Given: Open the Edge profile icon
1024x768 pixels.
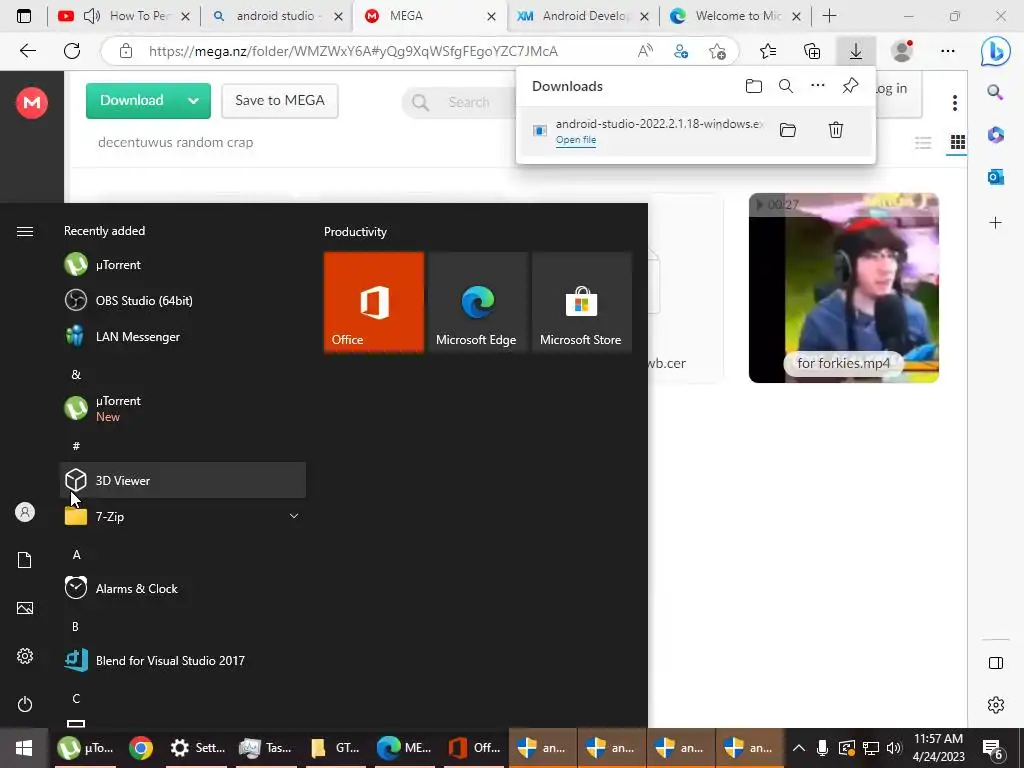Looking at the screenshot, I should click(x=902, y=51).
